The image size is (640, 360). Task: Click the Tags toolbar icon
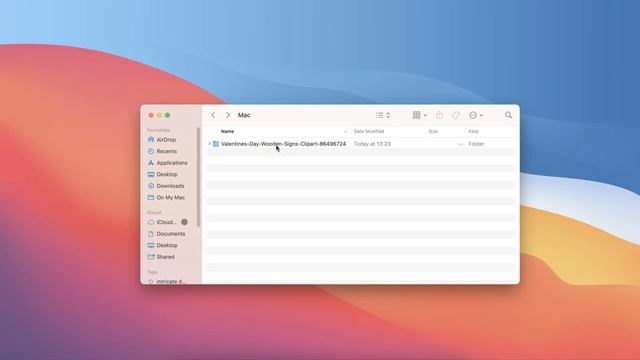[x=456, y=115]
